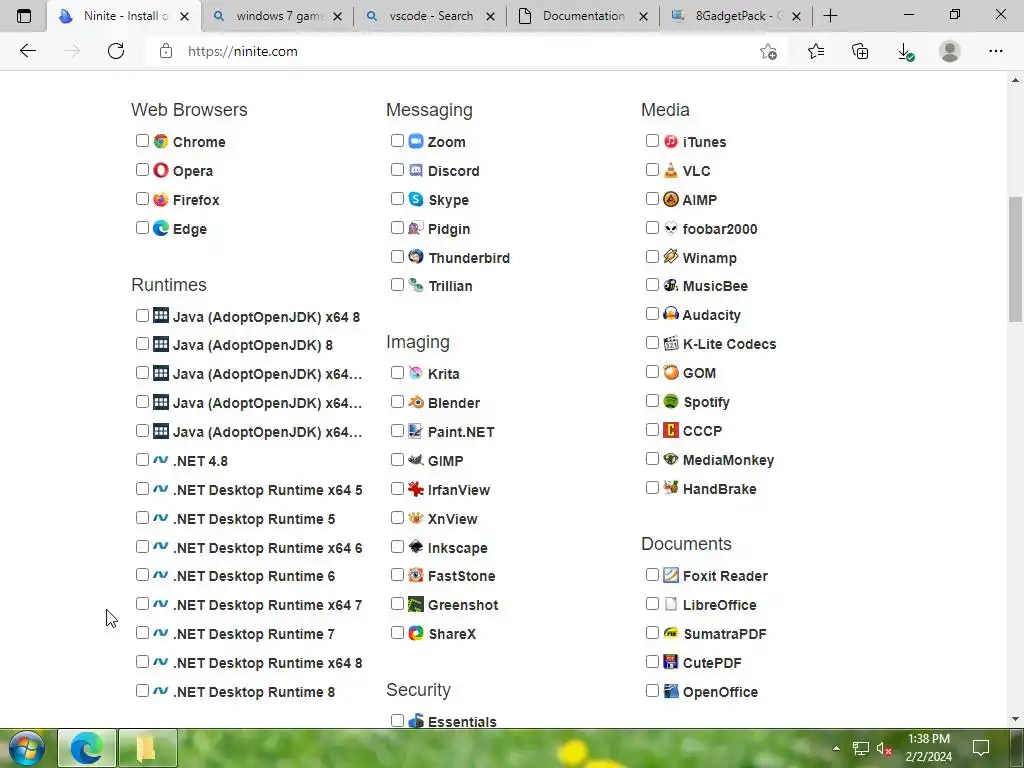
Task: Click the Audacity headphones icon
Action: click(671, 314)
